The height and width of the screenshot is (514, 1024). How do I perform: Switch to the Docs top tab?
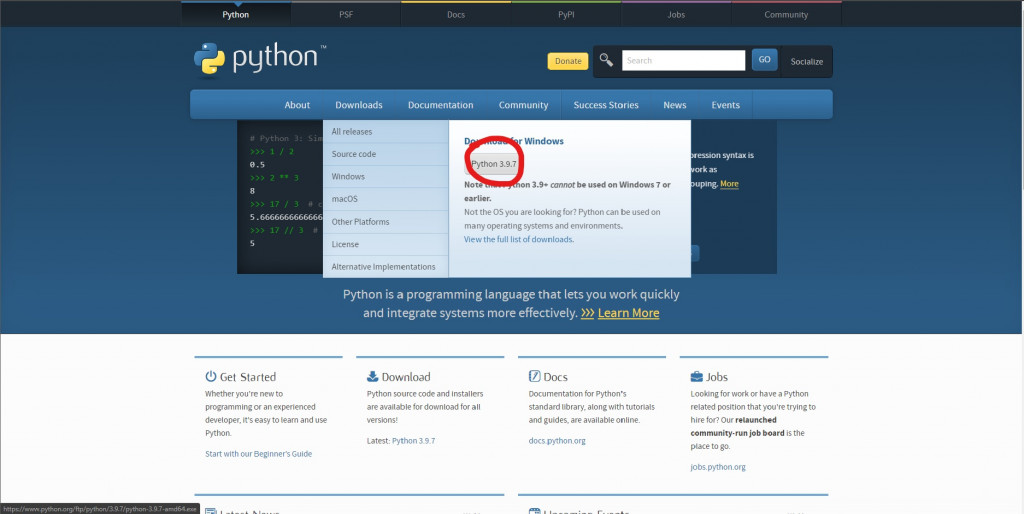pyautogui.click(x=456, y=14)
